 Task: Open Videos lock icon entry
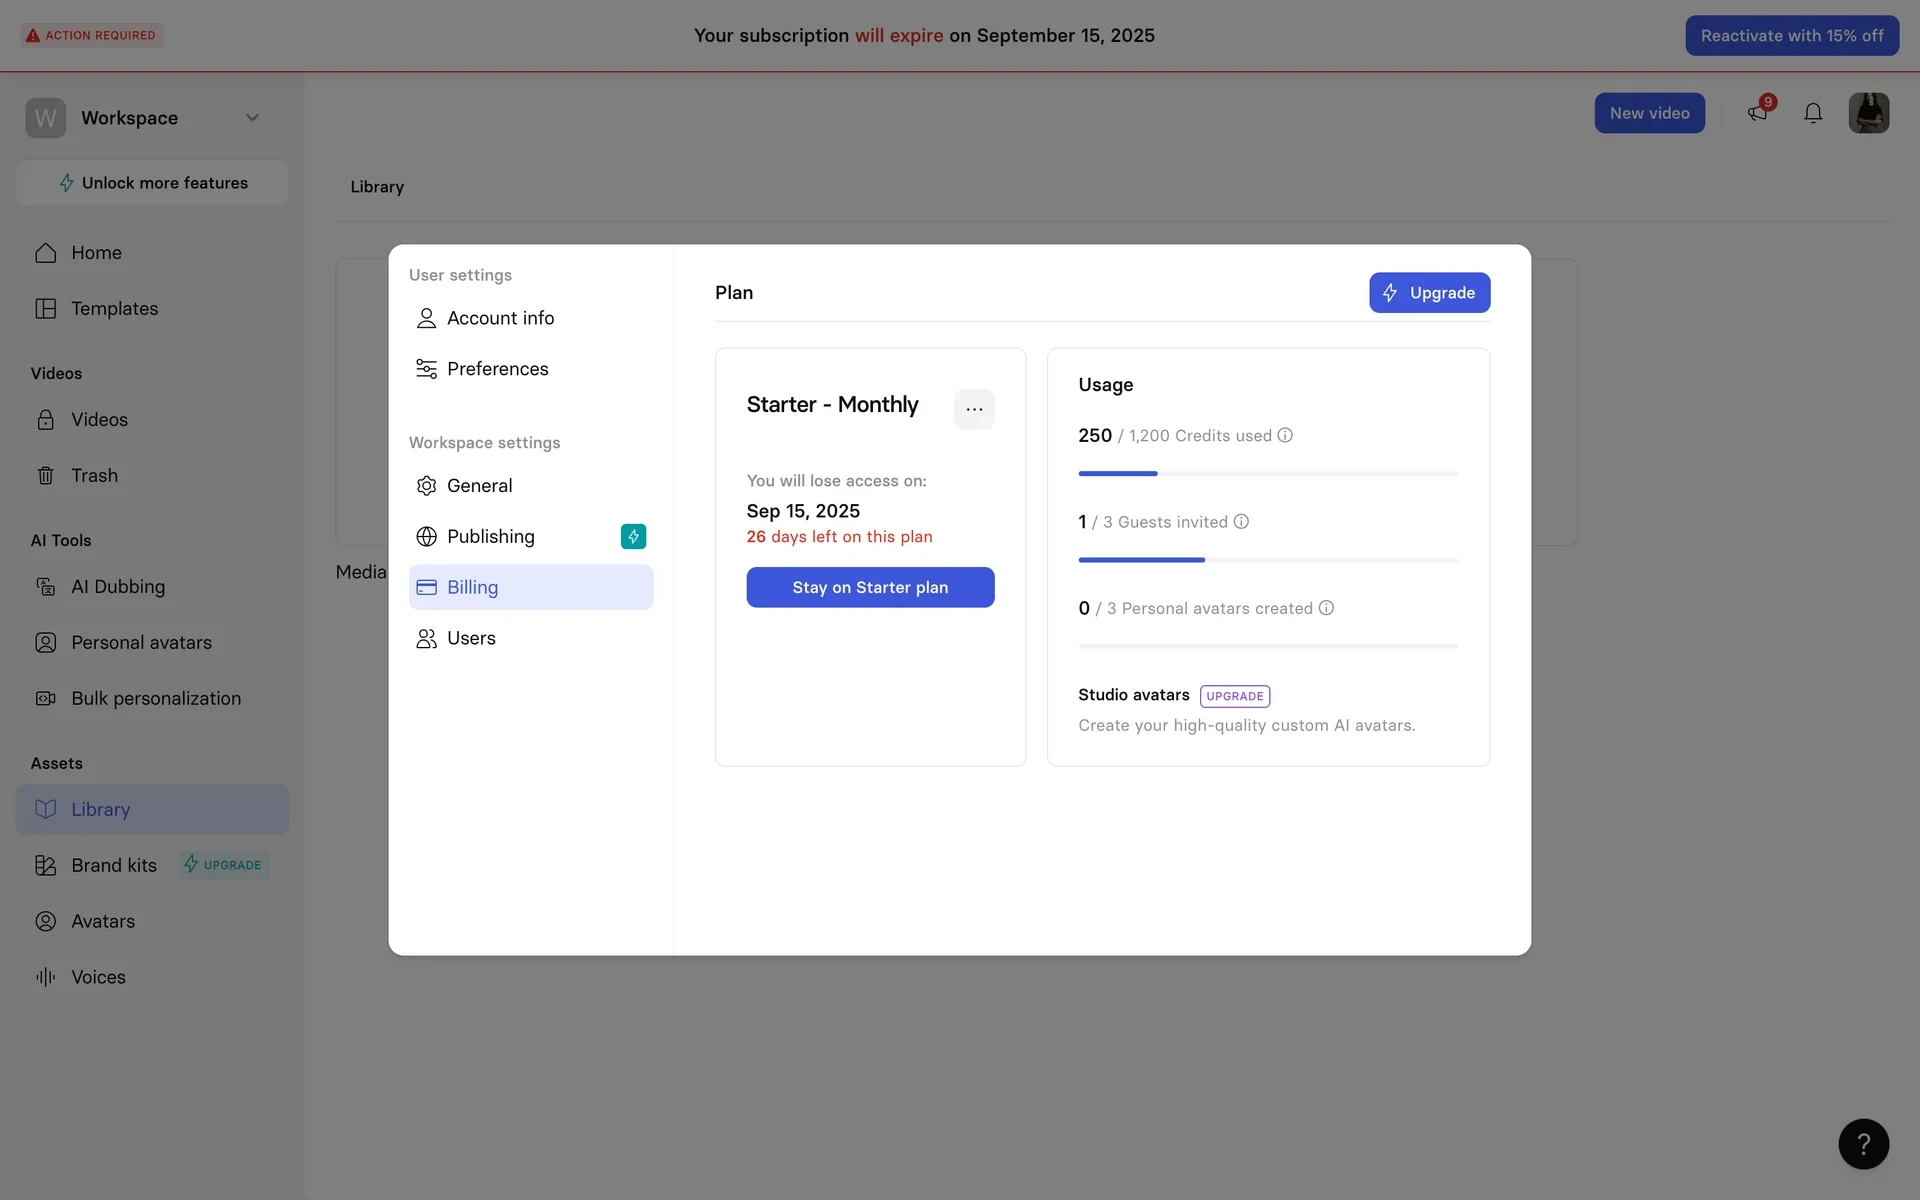[x=152, y=420]
